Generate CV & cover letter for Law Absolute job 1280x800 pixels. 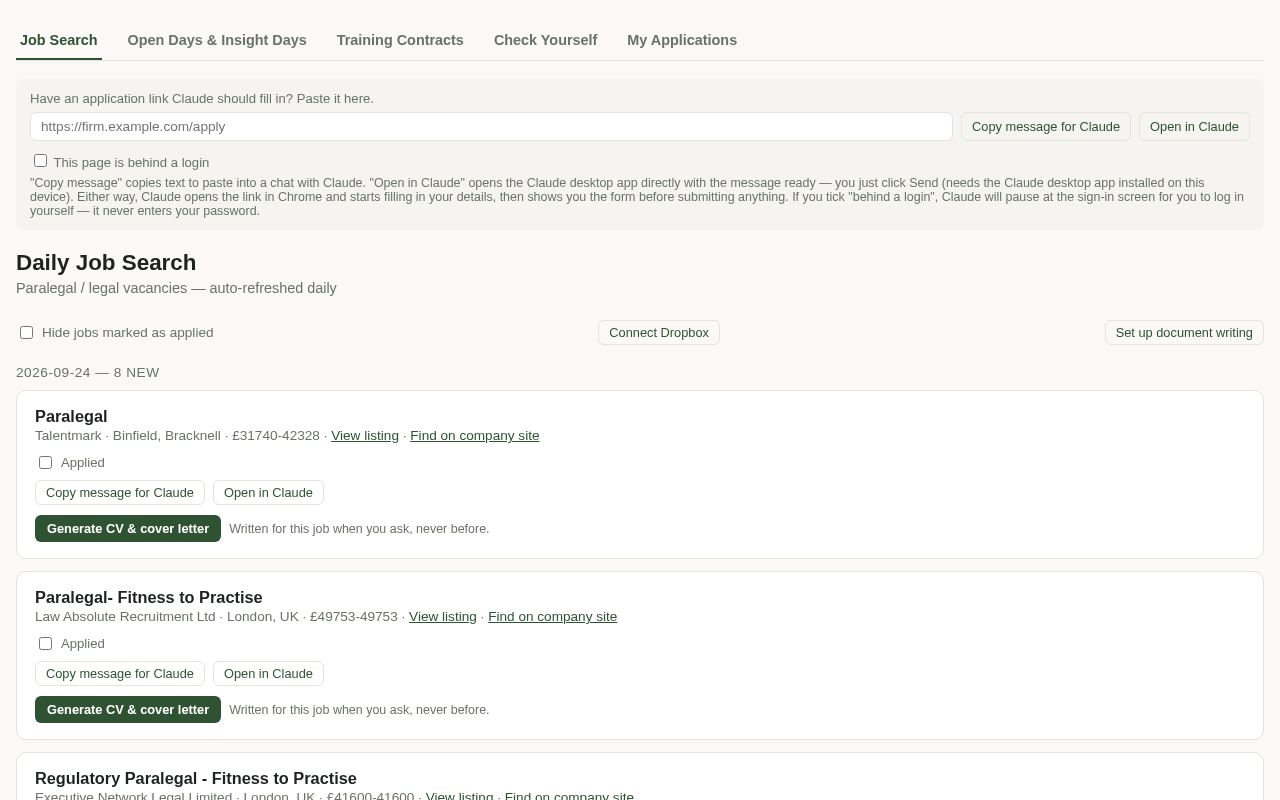[x=128, y=710]
